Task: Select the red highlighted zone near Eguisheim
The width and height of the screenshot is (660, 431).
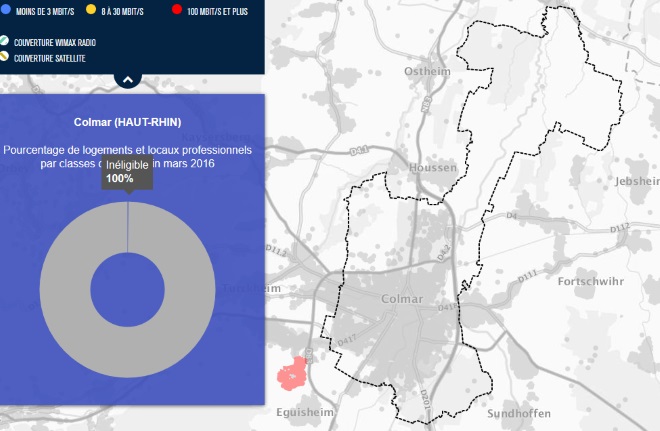Action: point(292,374)
